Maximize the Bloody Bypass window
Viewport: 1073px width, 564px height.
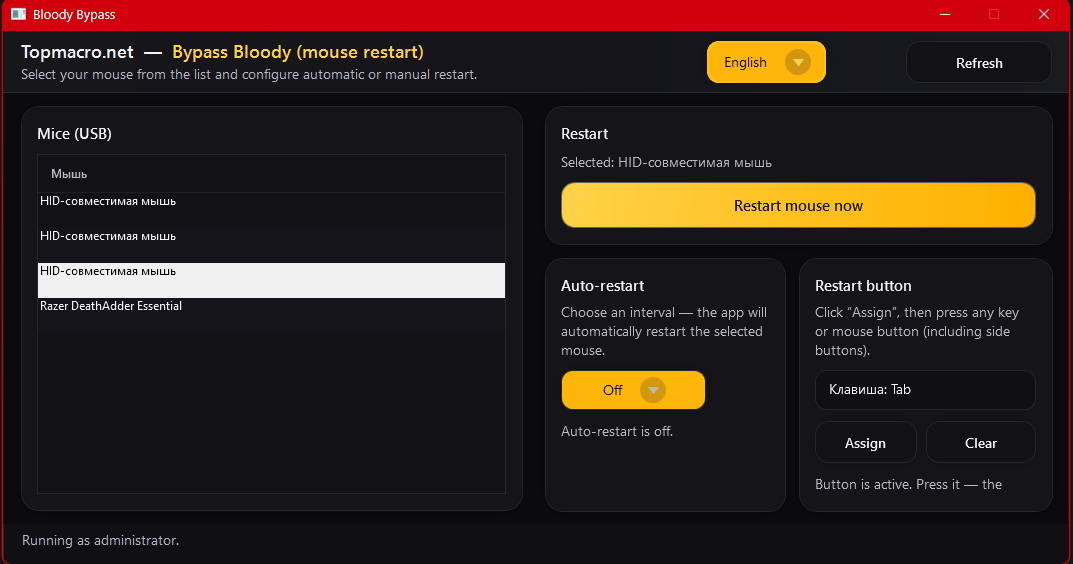pos(994,15)
